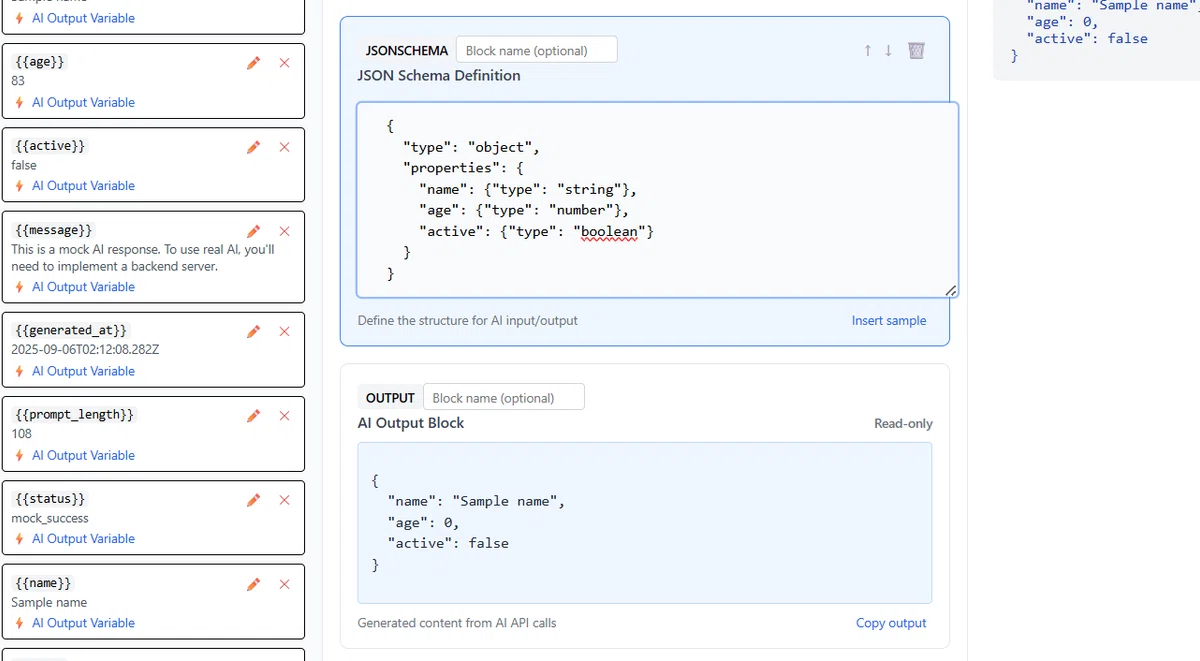Select the {{generated_at}} variable name

pyautogui.click(x=71, y=329)
